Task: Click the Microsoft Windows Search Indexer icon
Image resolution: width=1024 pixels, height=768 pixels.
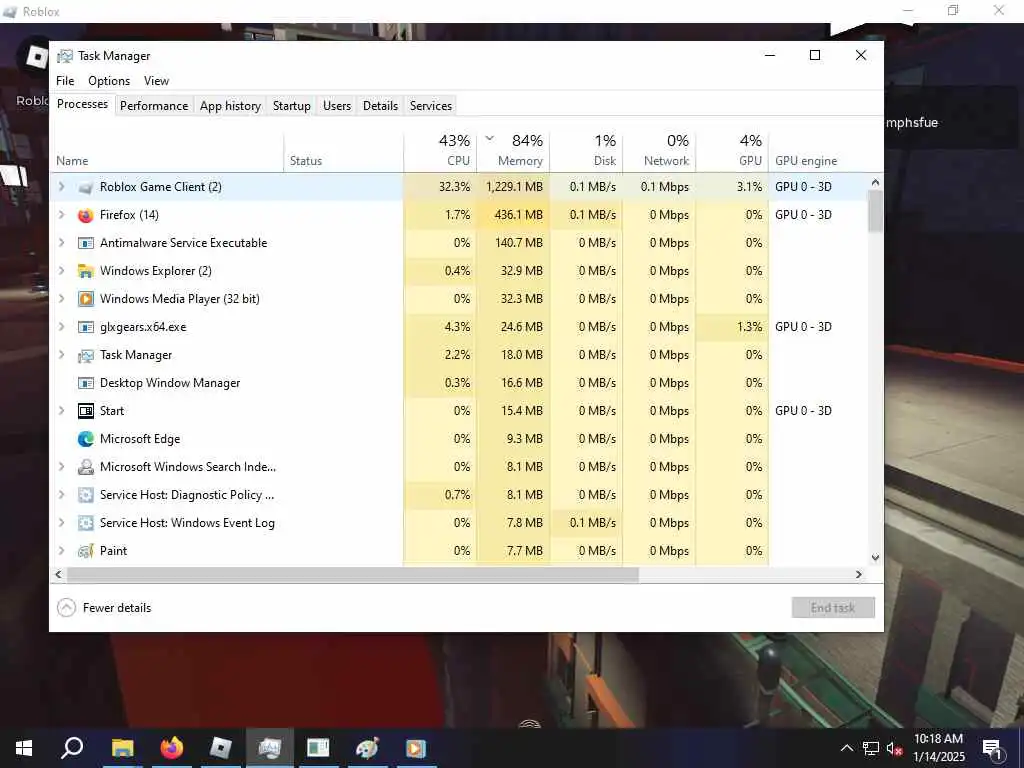Action: pos(86,467)
